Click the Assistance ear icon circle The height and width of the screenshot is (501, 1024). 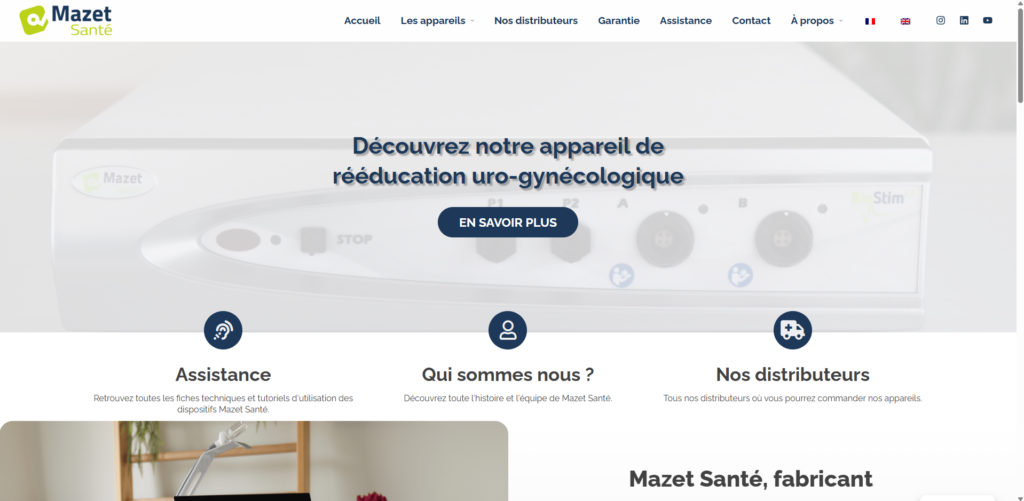(223, 330)
